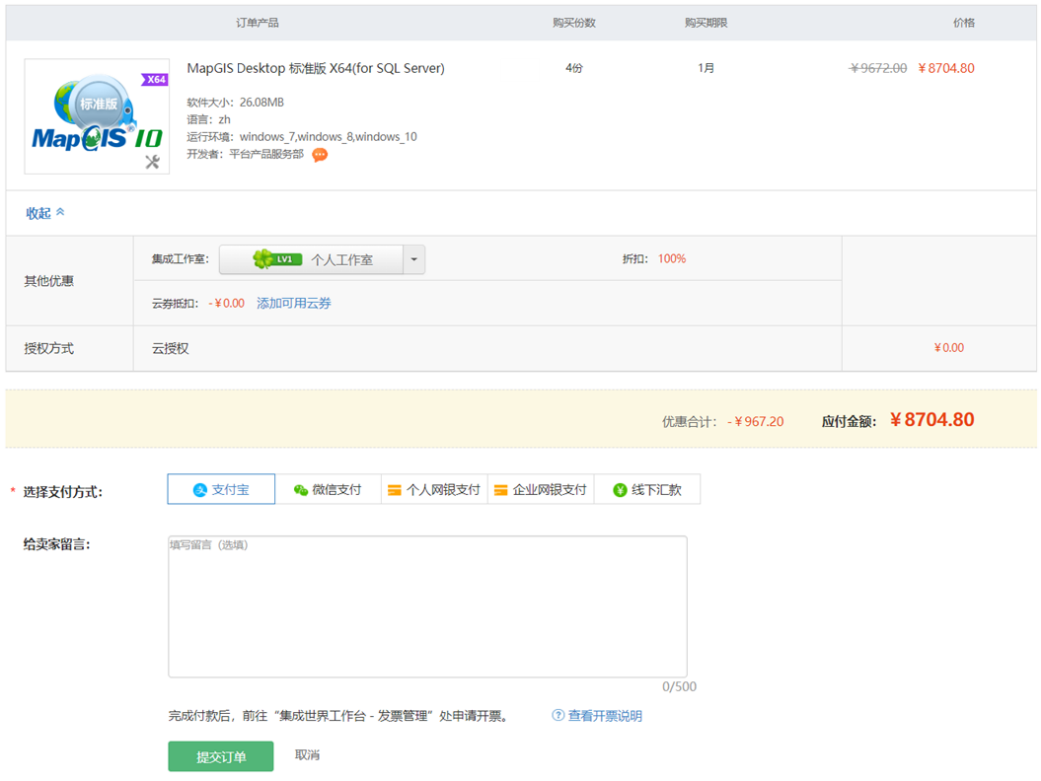
Task: Click the 添加可用云券 link
Action: coord(293,304)
